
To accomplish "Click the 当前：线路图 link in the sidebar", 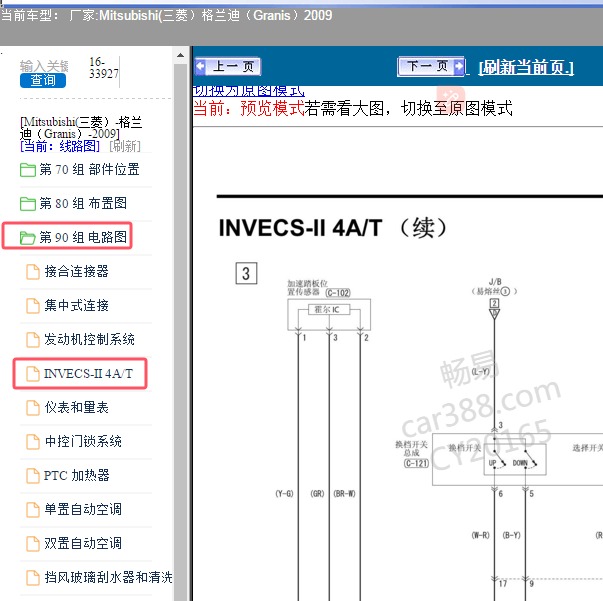I will (60, 146).
